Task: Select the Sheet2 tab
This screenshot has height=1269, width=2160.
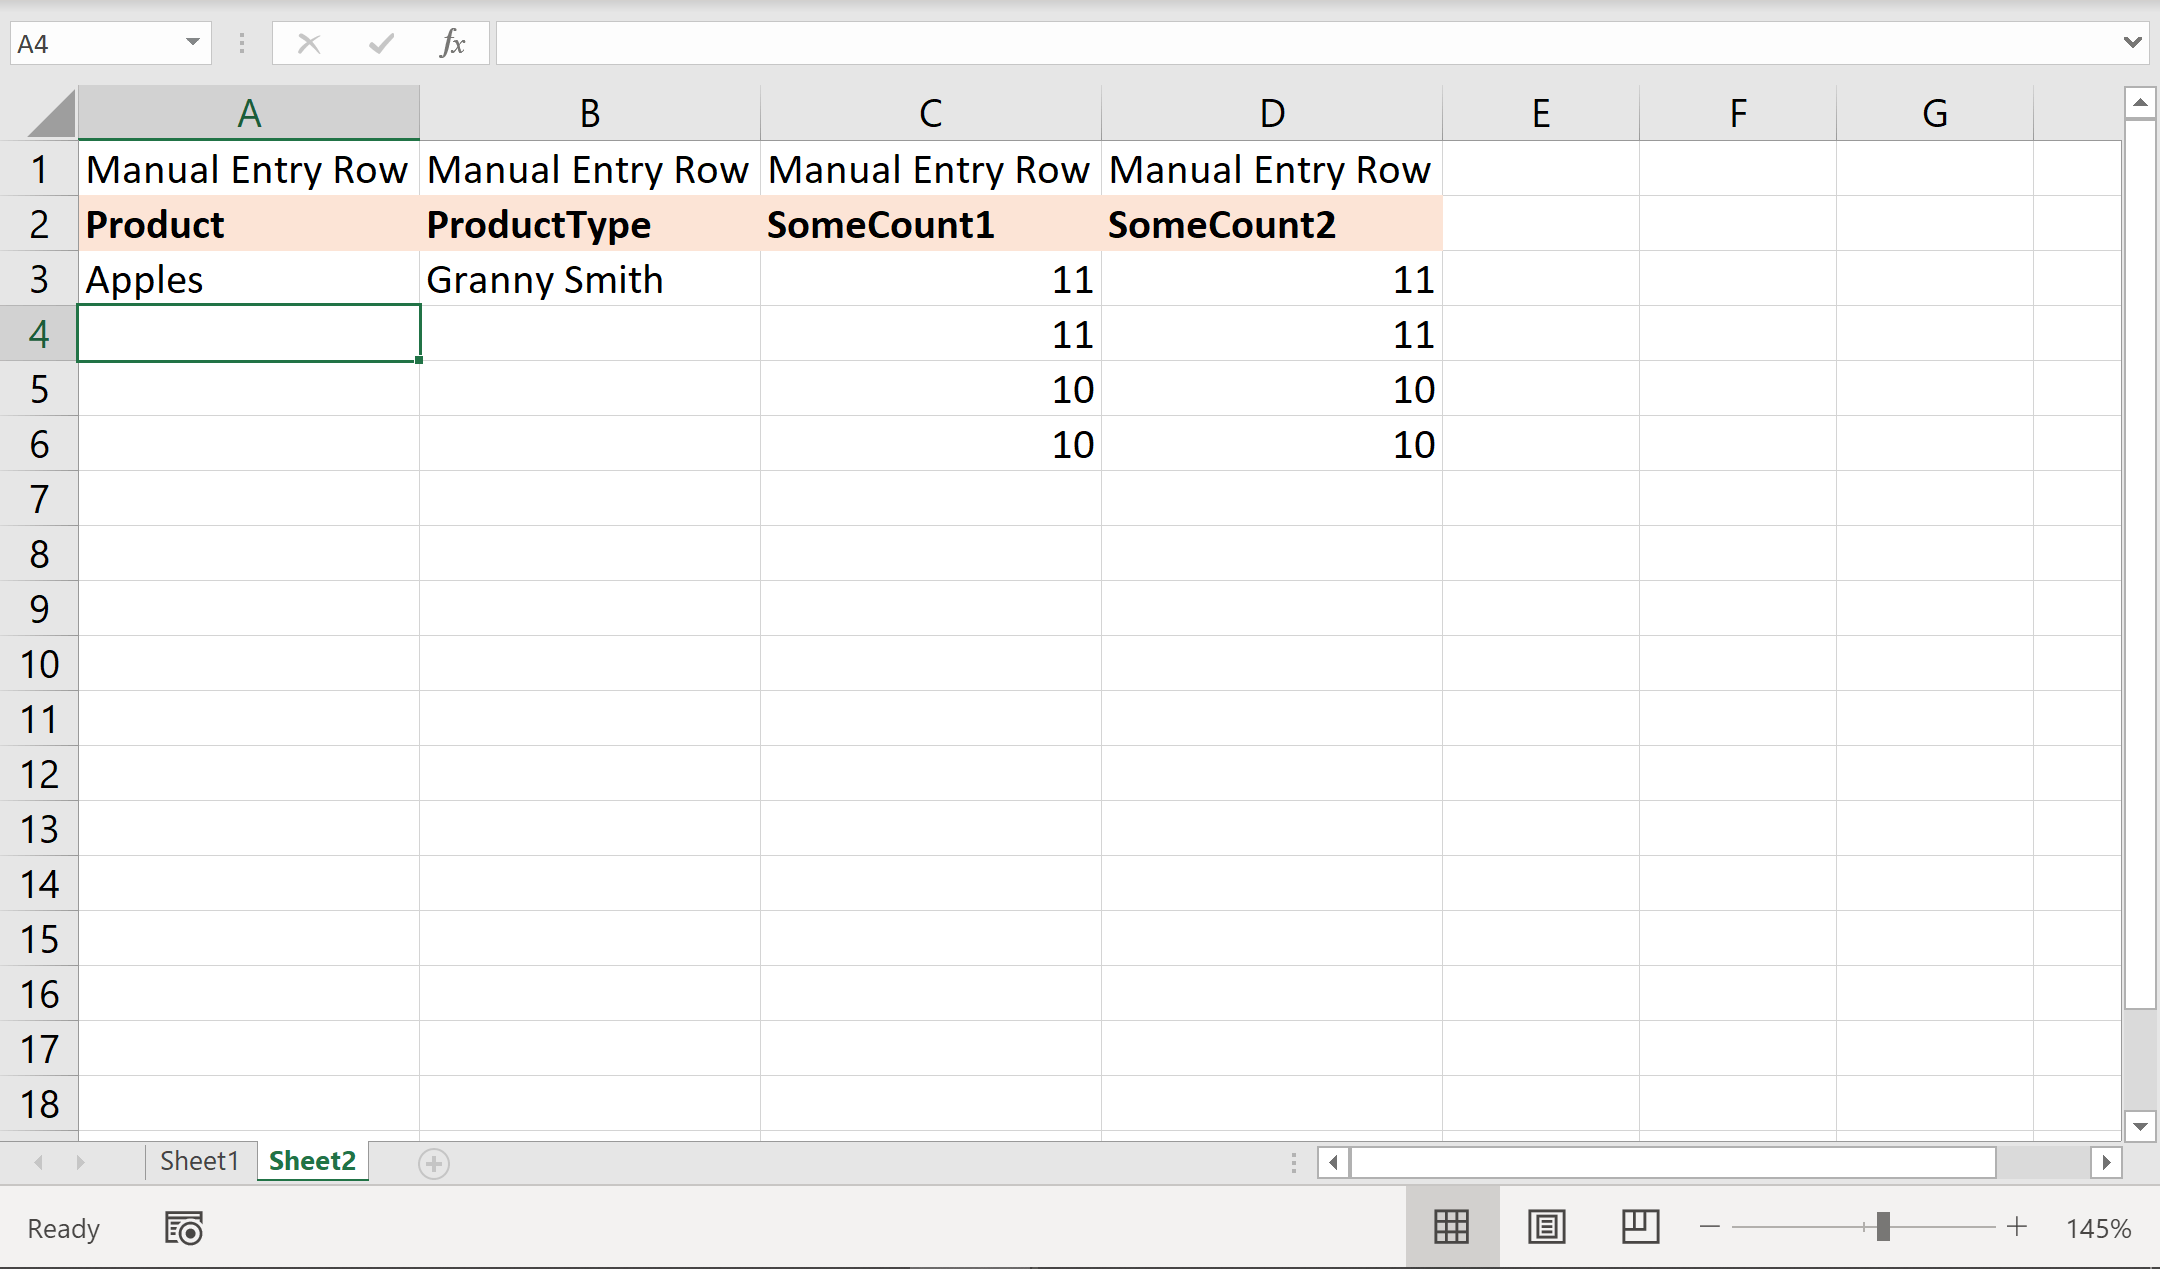Action: click(312, 1161)
